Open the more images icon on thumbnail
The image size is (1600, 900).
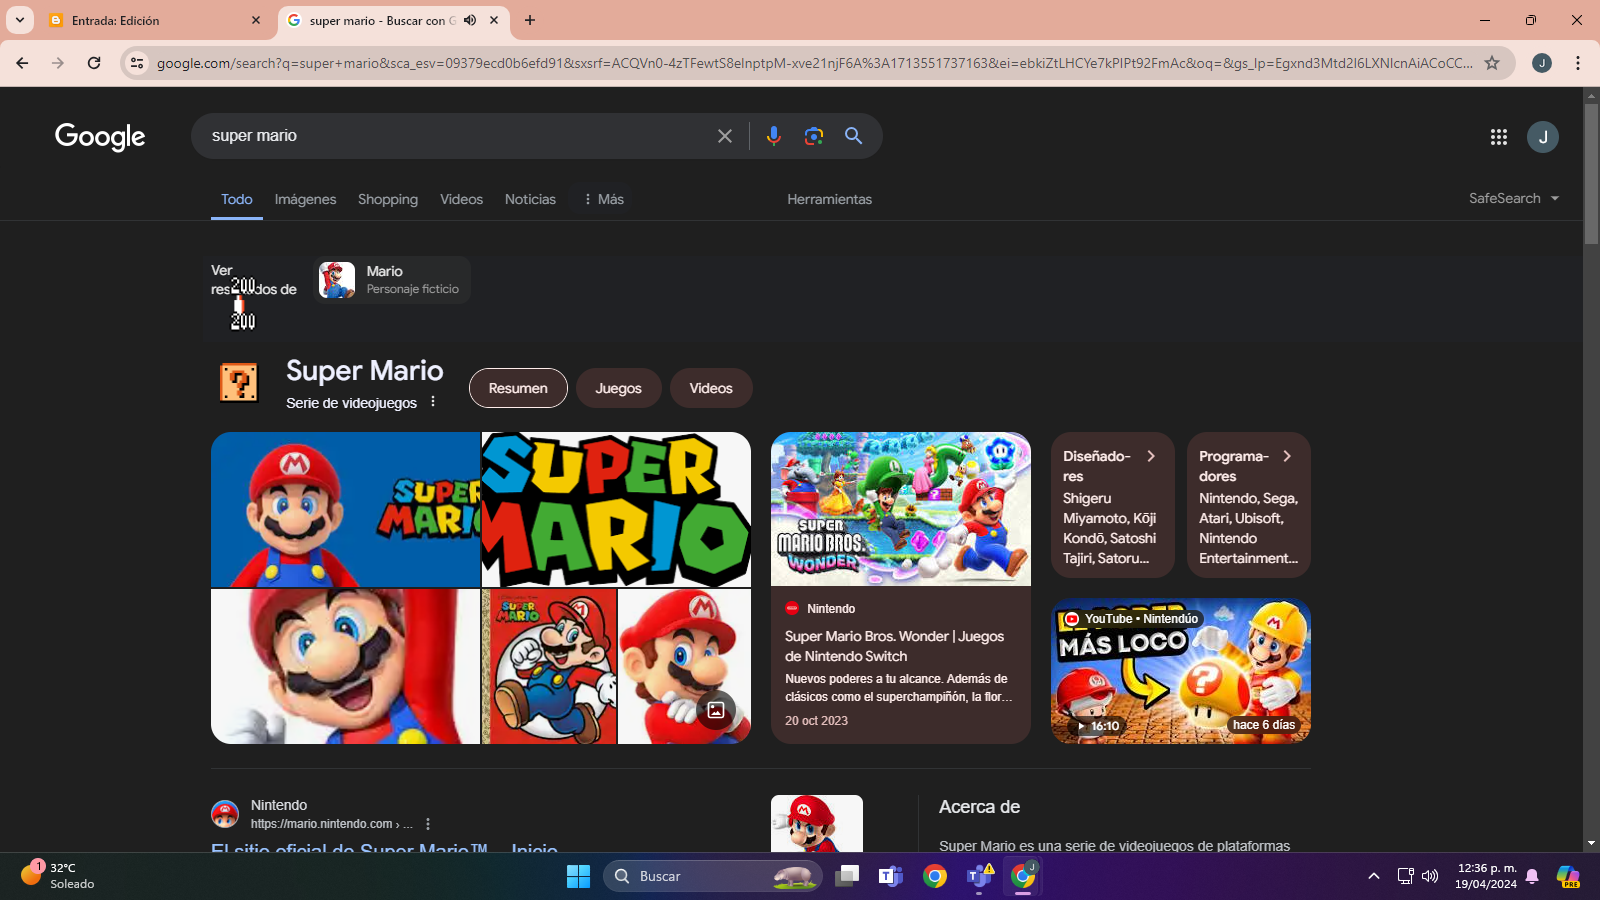pyautogui.click(x=716, y=710)
